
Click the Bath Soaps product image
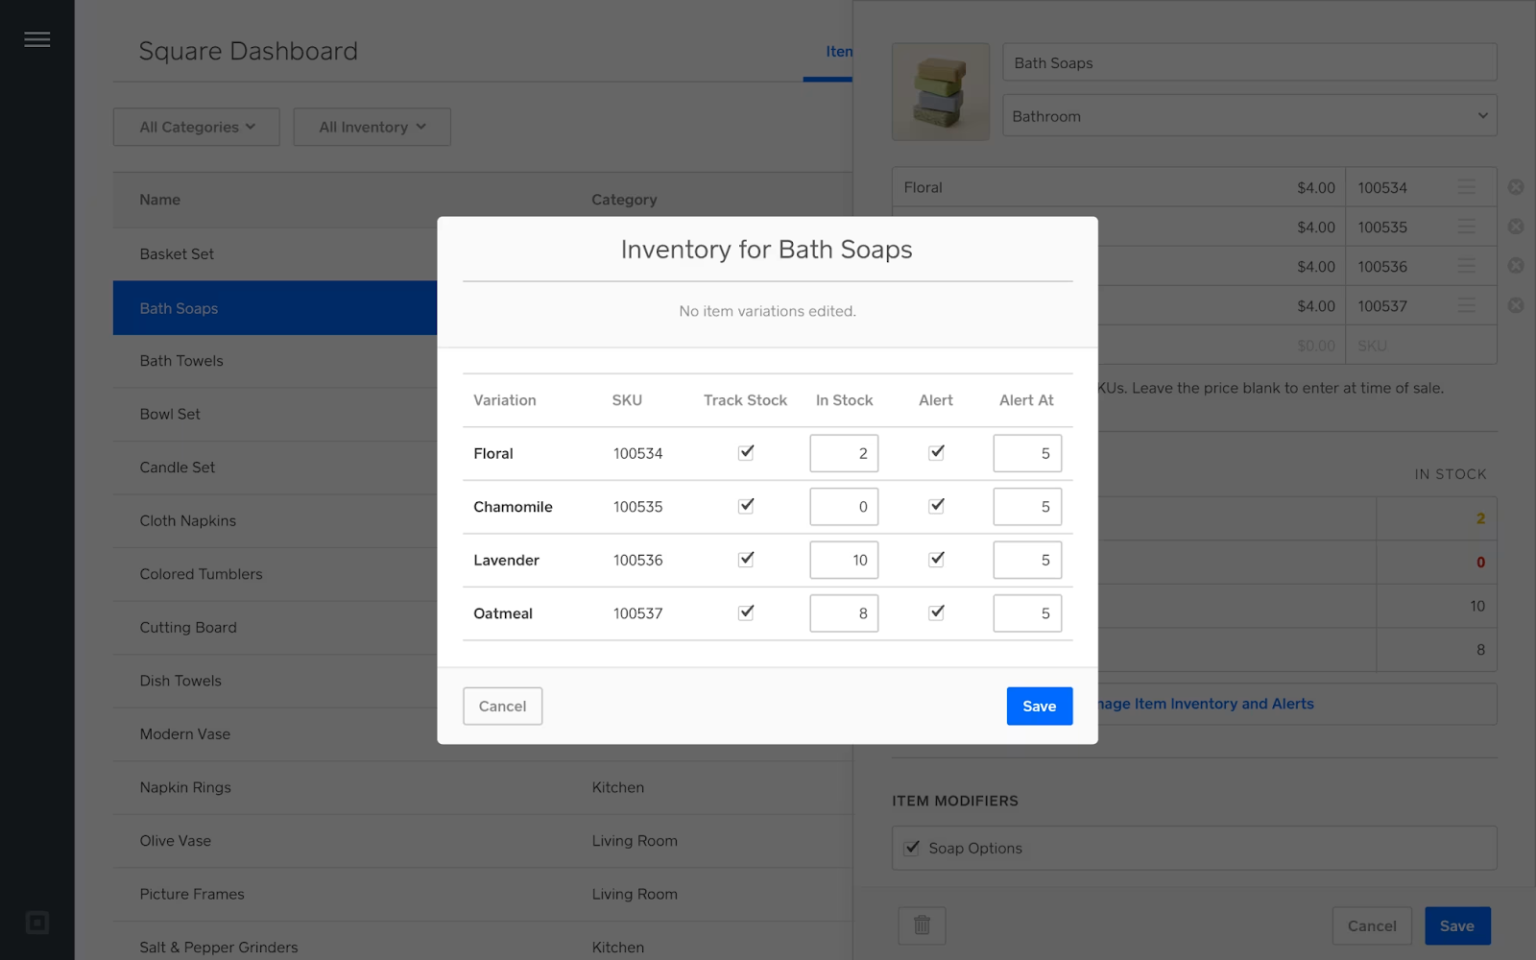[940, 91]
